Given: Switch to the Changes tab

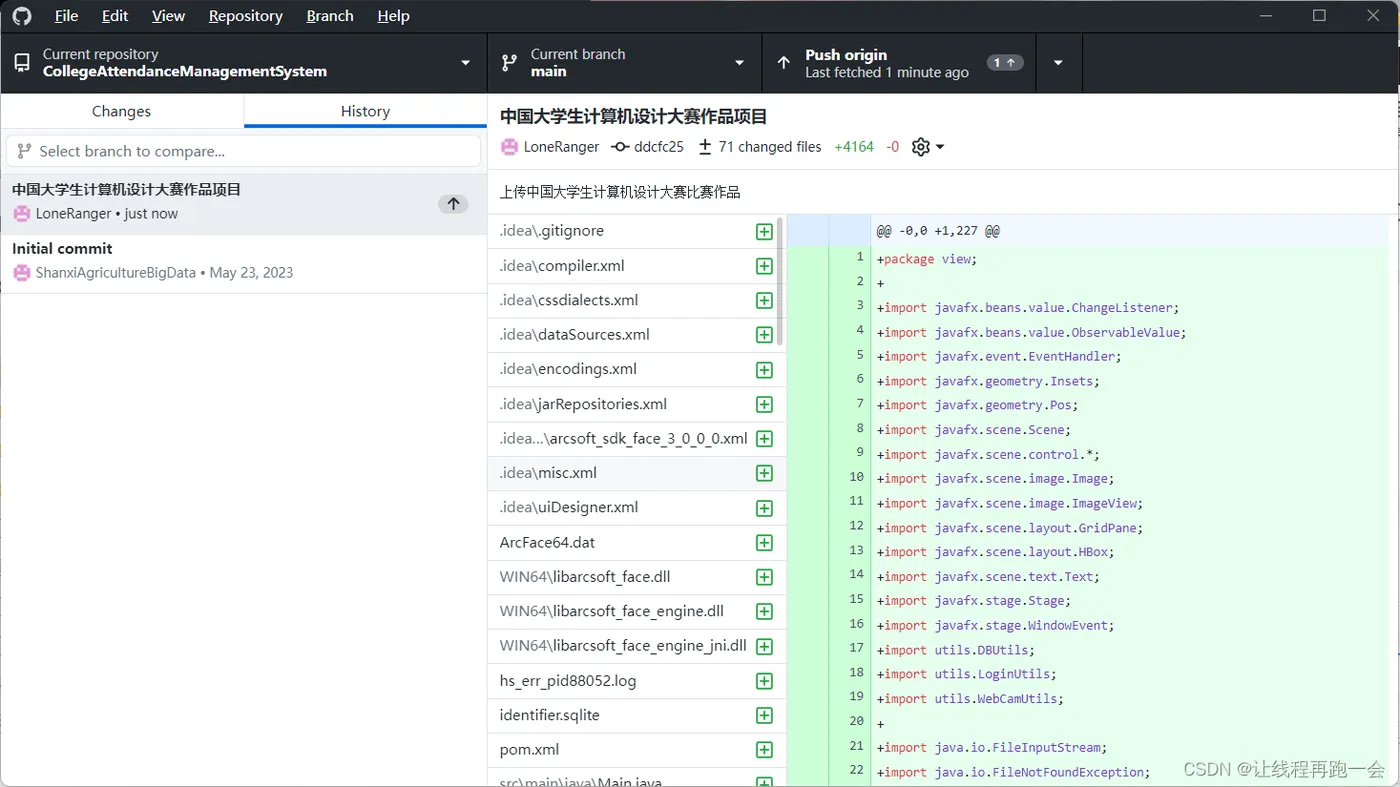Looking at the screenshot, I should click(121, 111).
